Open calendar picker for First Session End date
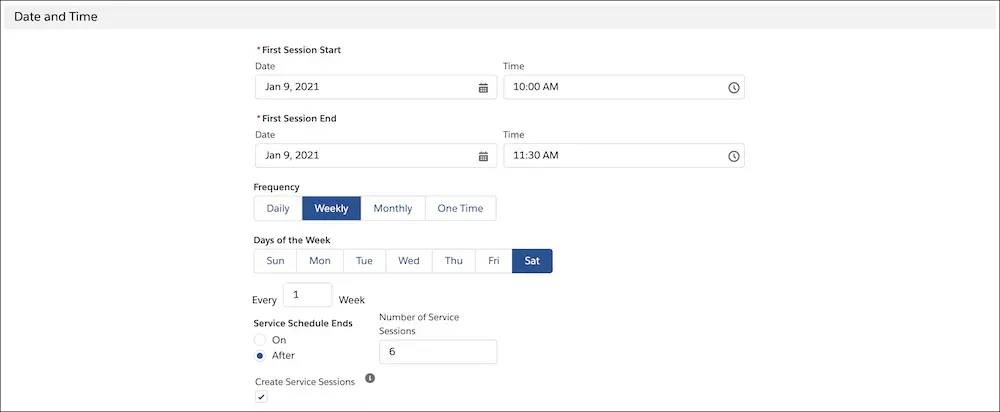 483,156
